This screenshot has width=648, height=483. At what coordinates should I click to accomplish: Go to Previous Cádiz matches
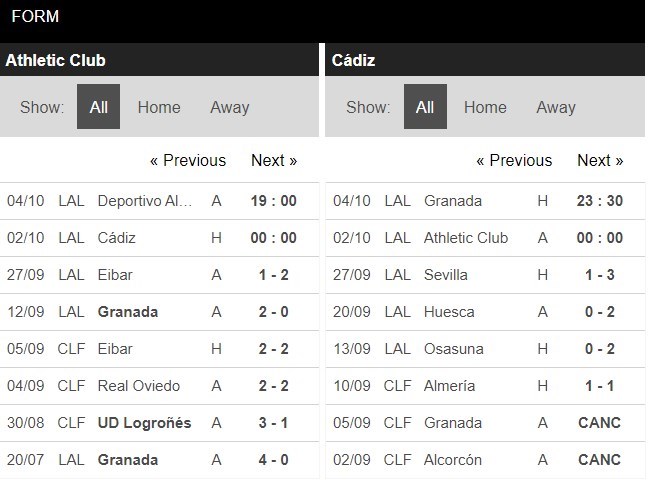[514, 160]
